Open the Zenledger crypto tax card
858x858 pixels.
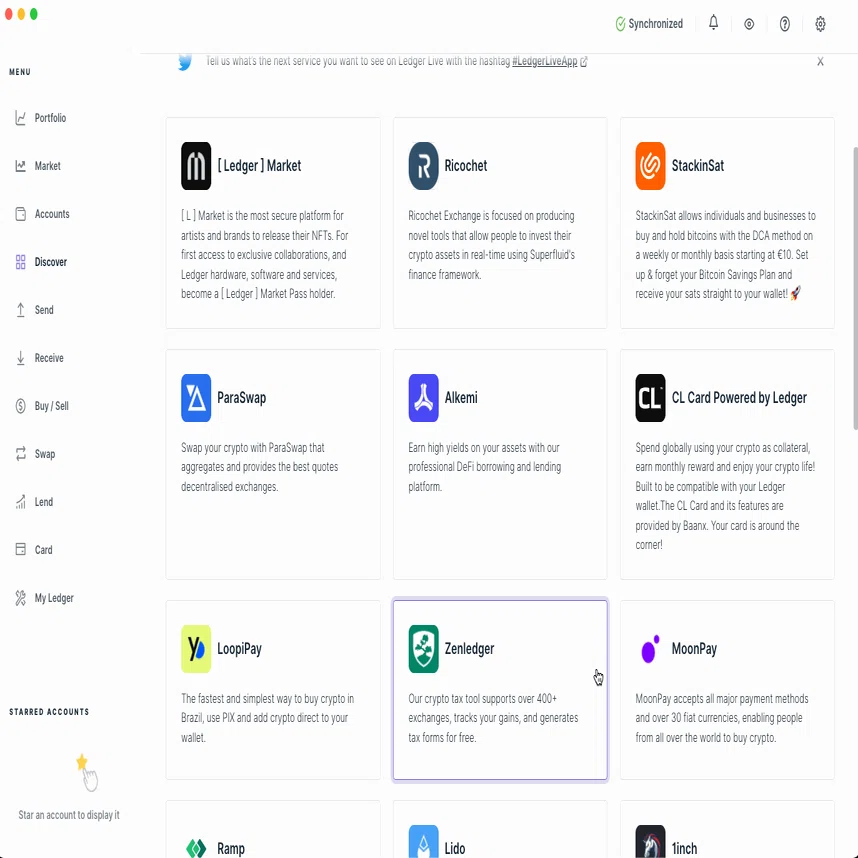(x=500, y=689)
